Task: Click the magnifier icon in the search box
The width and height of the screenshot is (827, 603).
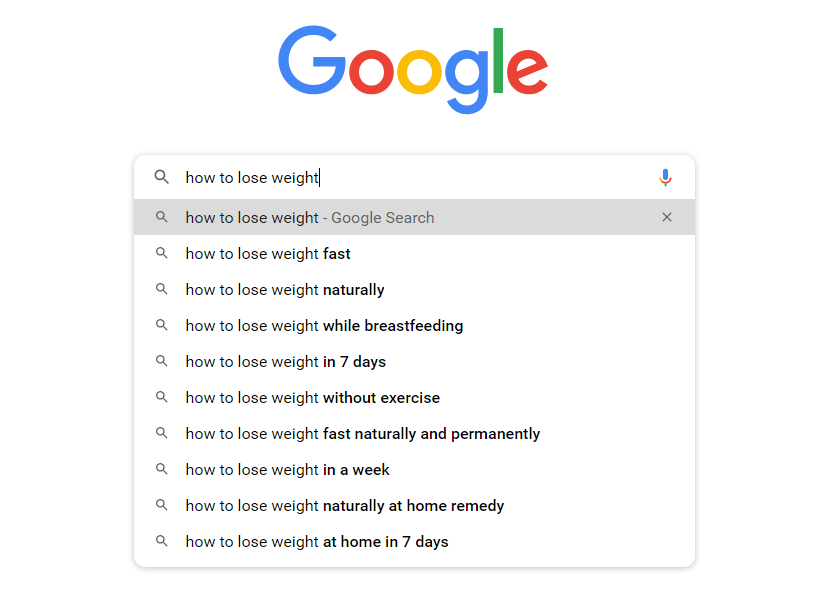Action: click(x=161, y=177)
